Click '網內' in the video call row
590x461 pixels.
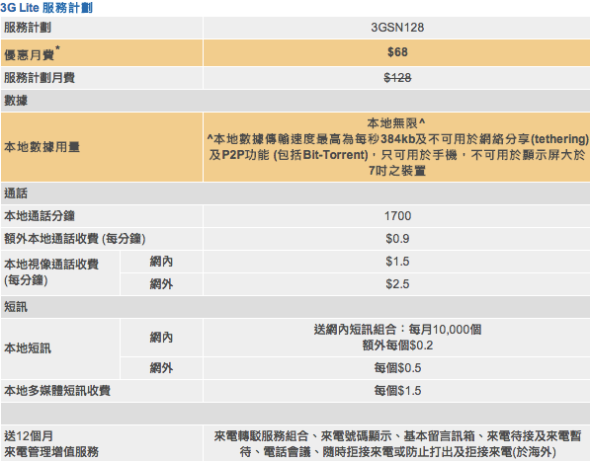click(161, 261)
